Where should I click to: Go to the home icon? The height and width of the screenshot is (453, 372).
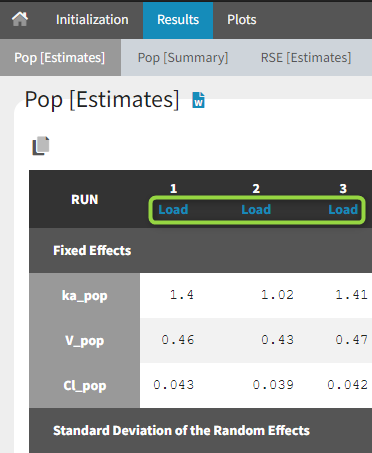pyautogui.click(x=20, y=19)
